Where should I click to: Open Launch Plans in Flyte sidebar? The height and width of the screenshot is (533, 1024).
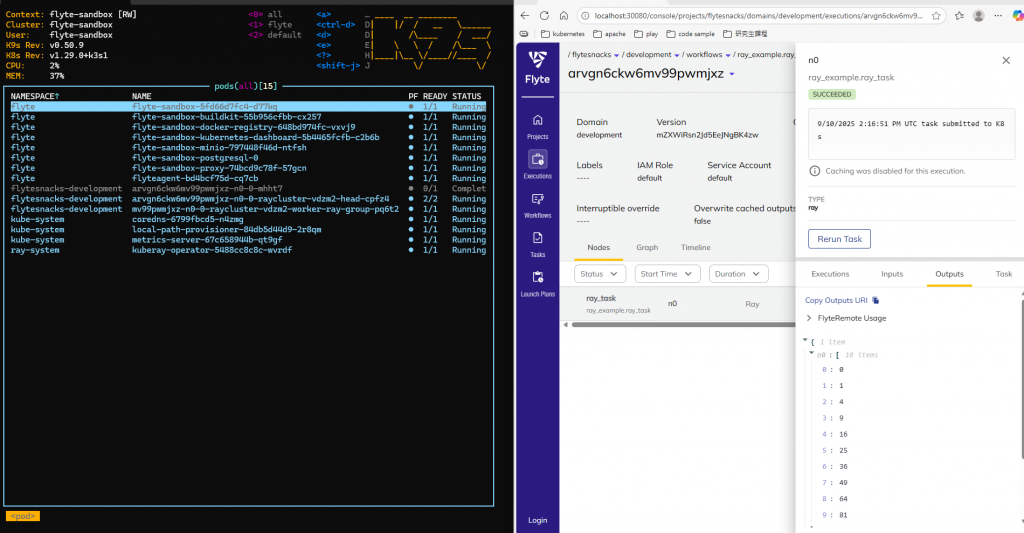537,283
